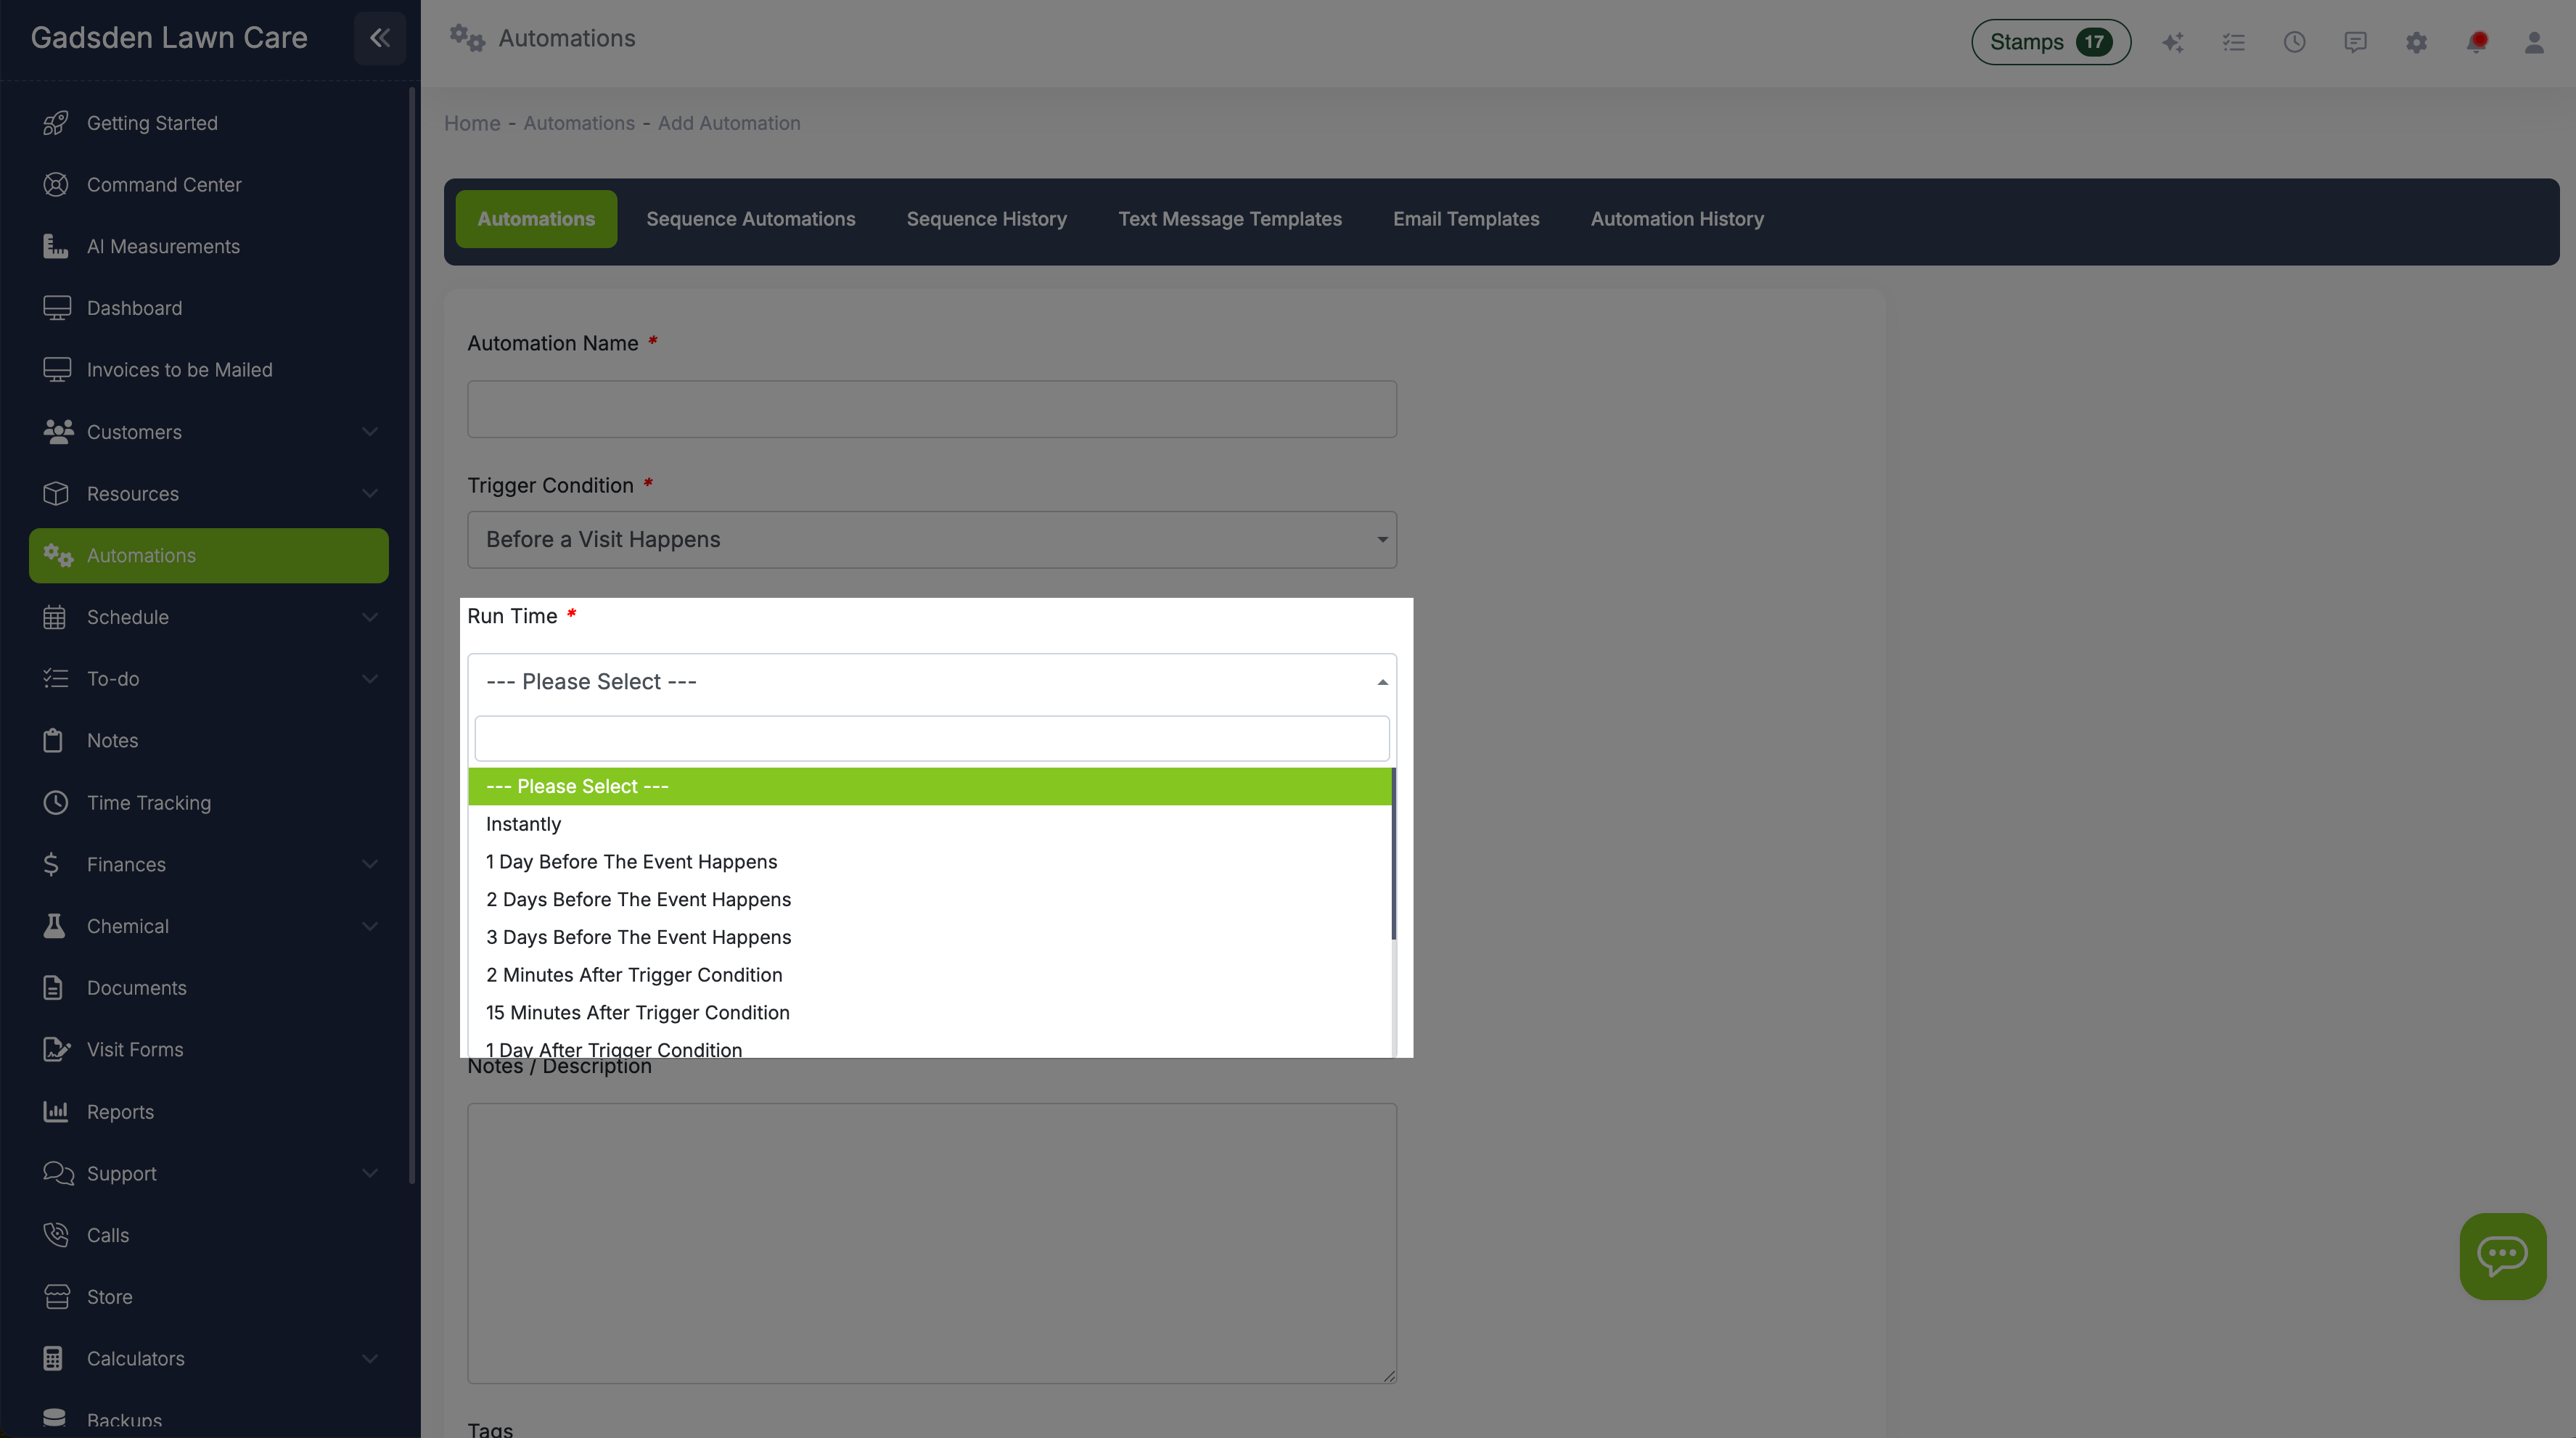The image size is (2576, 1438).
Task: Follow the Home breadcrumb link
Action: tap(471, 123)
